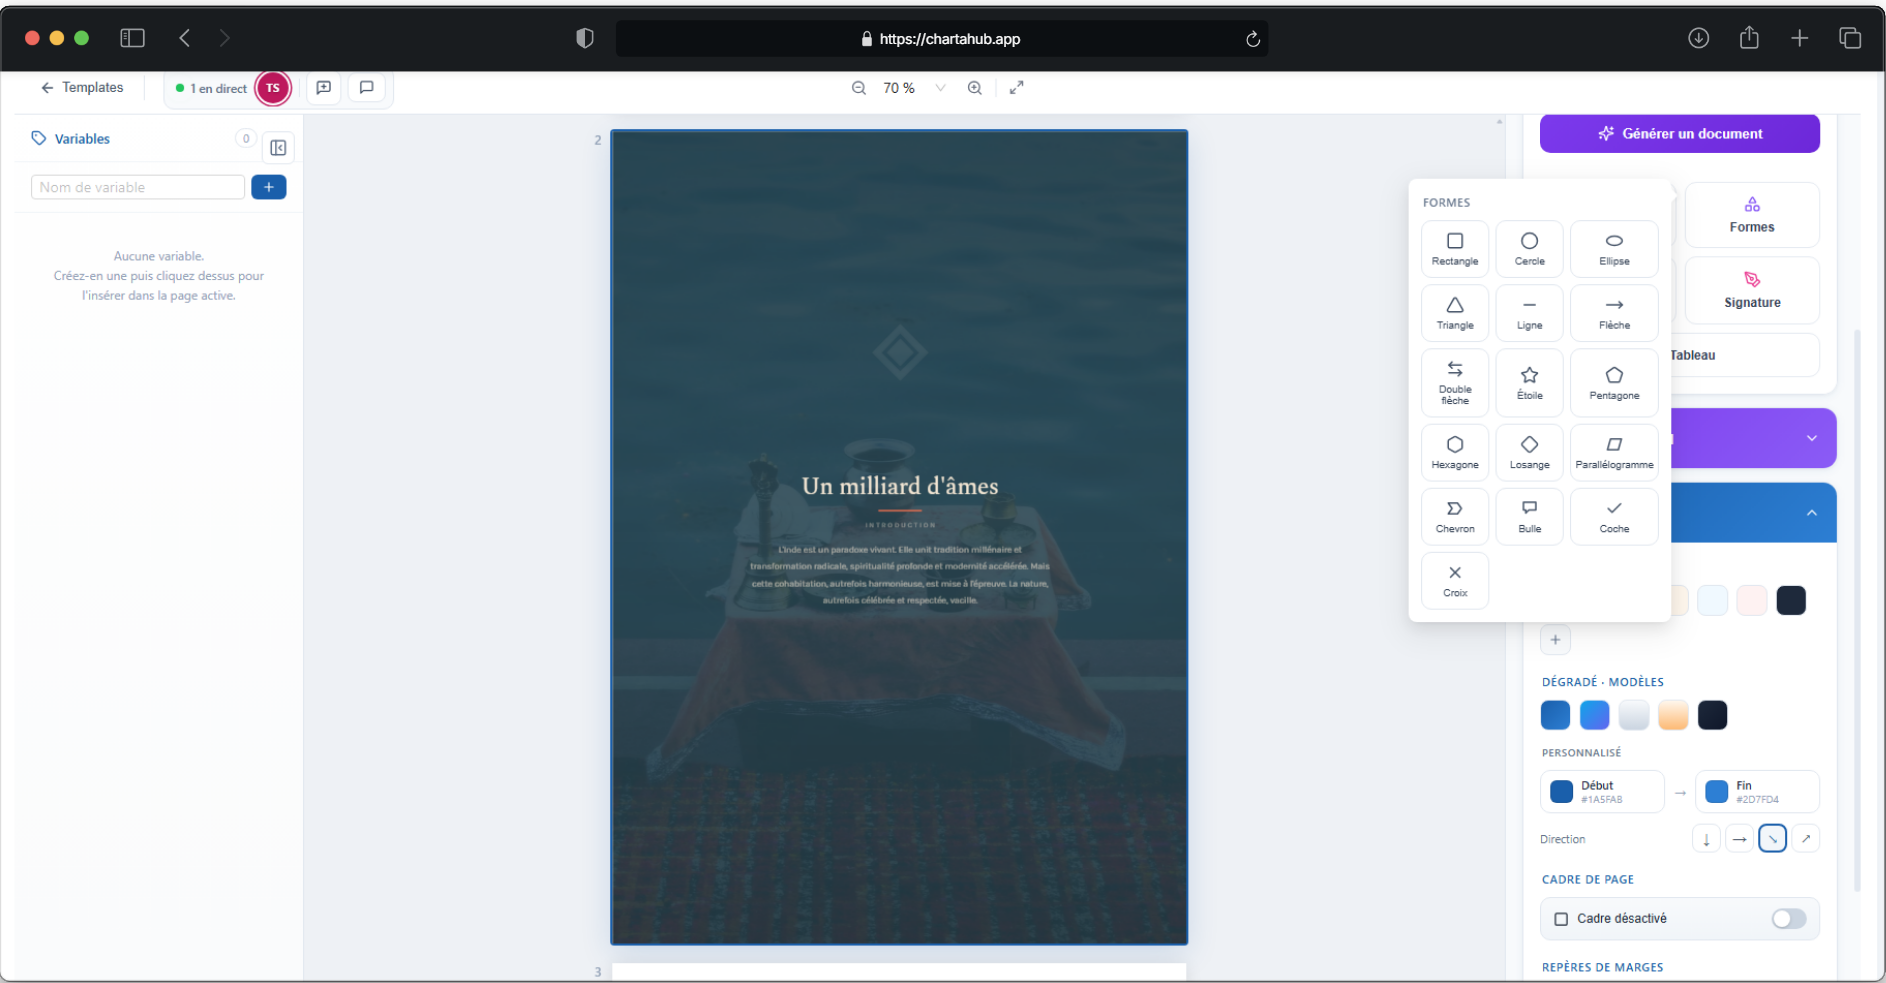Open Safari tab overview
This screenshot has height=983, width=1886.
pyautogui.click(x=1850, y=38)
